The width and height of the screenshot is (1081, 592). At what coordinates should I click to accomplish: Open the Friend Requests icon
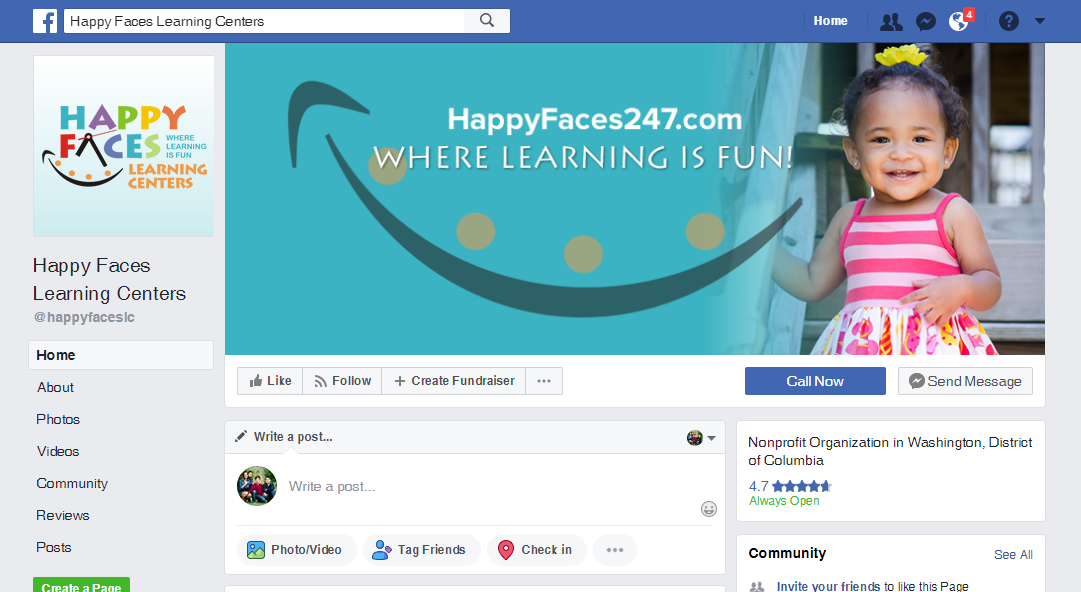coord(891,21)
